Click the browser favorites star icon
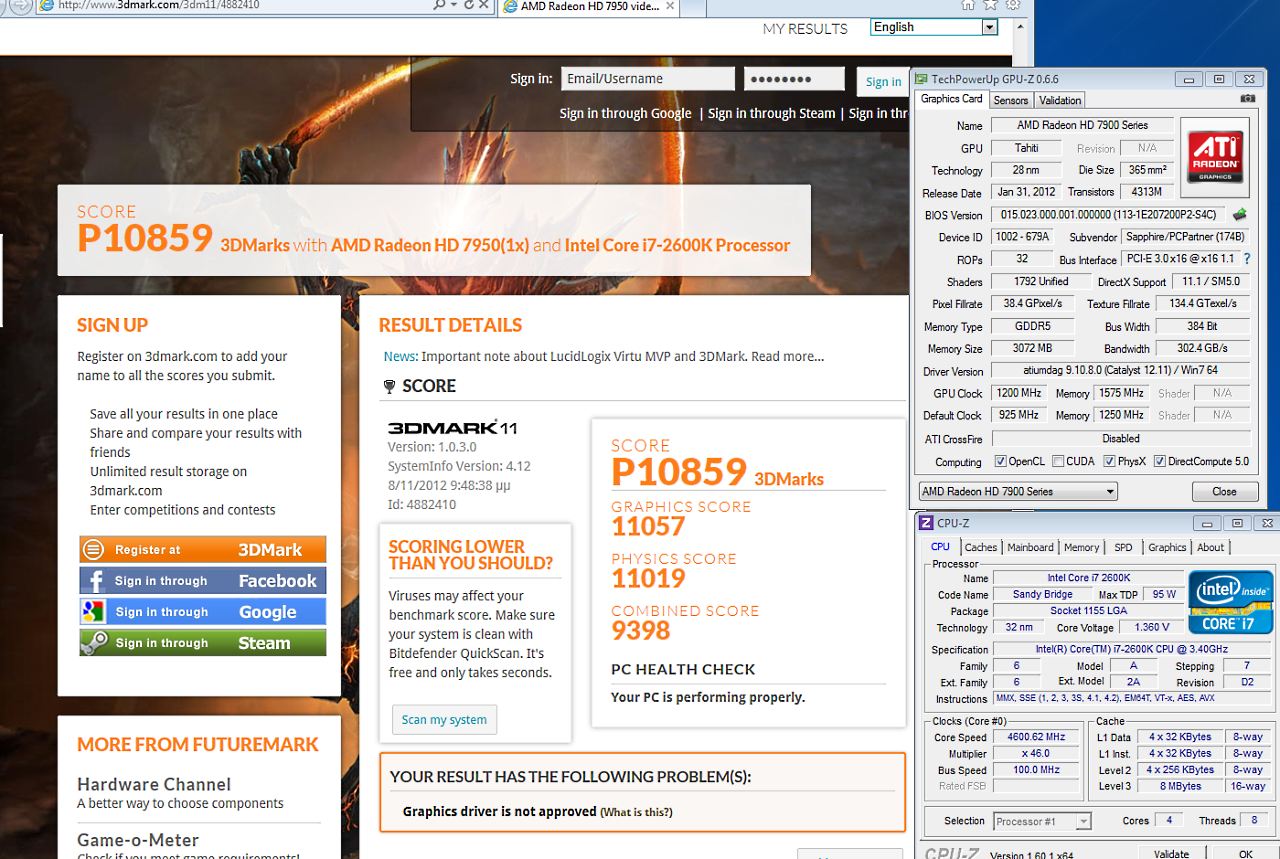The width and height of the screenshot is (1280, 859). click(x=990, y=5)
